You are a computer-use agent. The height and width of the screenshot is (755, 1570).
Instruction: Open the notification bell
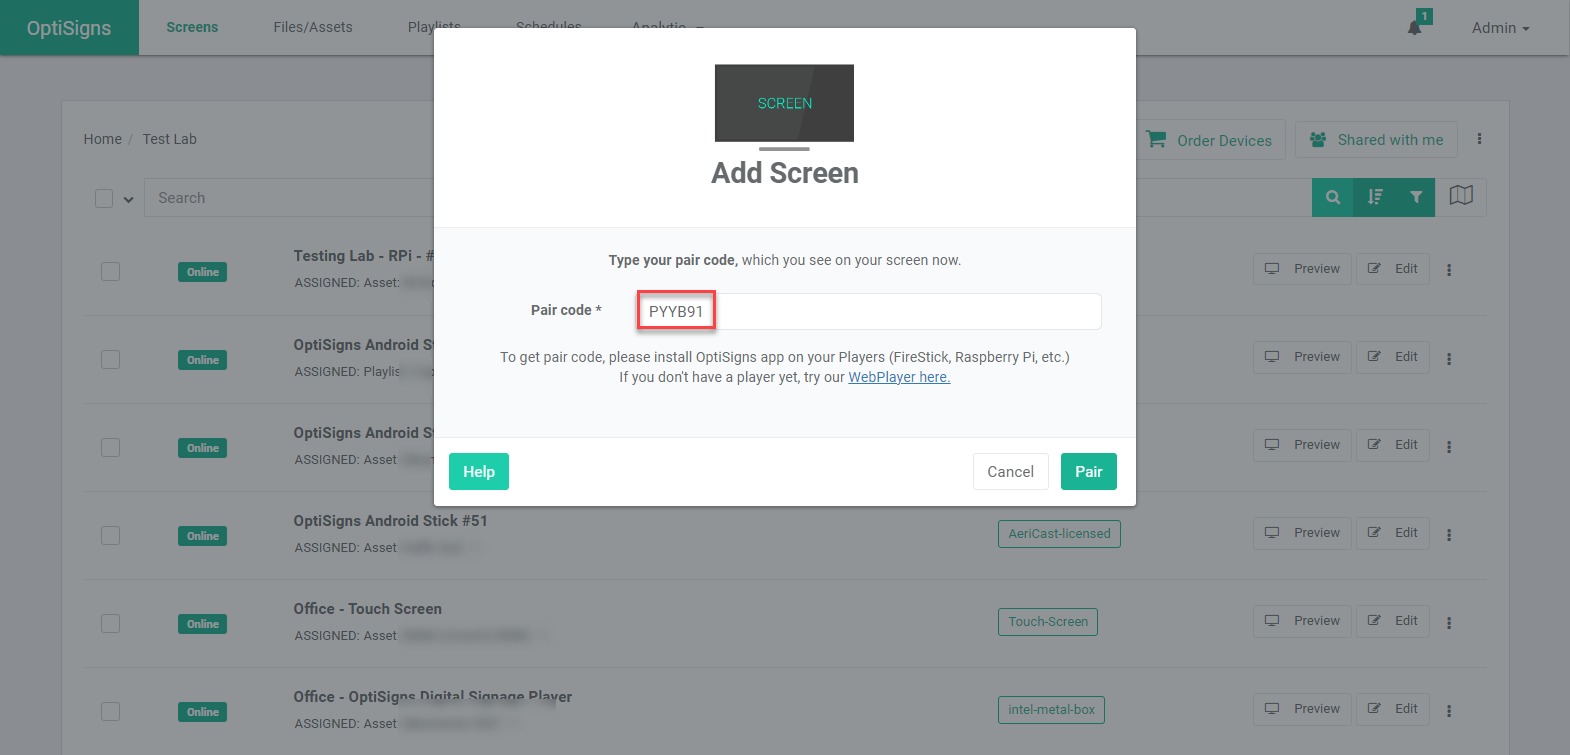1414,28
